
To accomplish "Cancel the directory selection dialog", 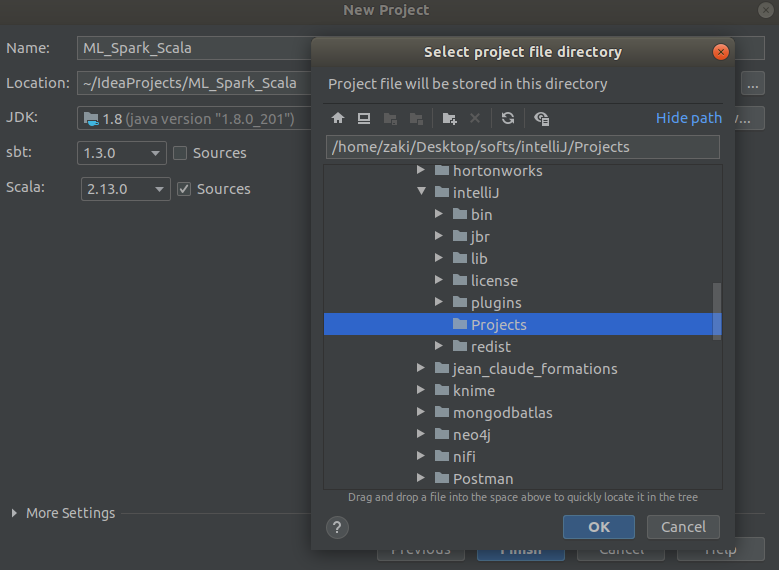I will [x=683, y=527].
